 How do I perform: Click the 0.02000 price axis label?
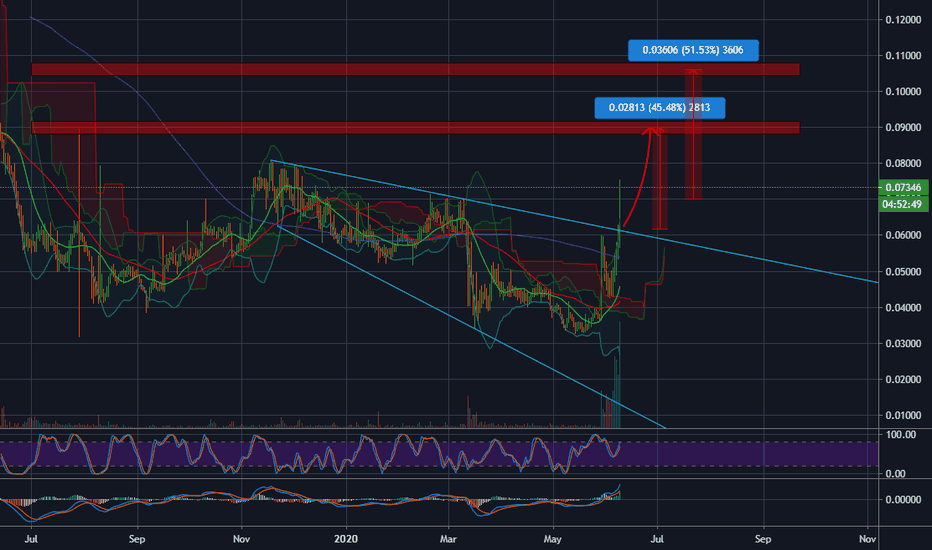coord(903,379)
